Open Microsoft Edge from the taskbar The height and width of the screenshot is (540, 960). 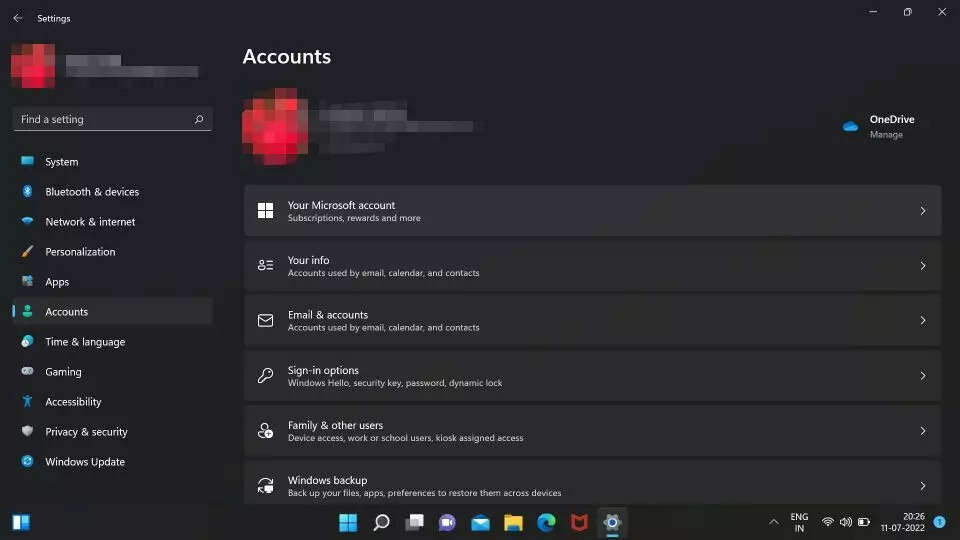546,522
